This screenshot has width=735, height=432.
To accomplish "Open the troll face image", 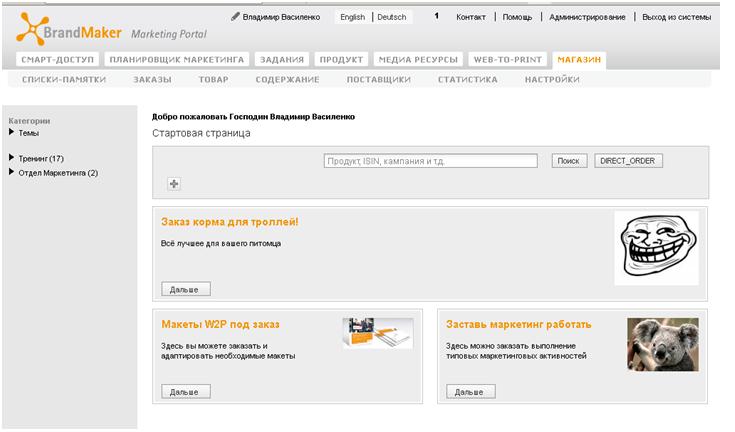I will [x=657, y=247].
